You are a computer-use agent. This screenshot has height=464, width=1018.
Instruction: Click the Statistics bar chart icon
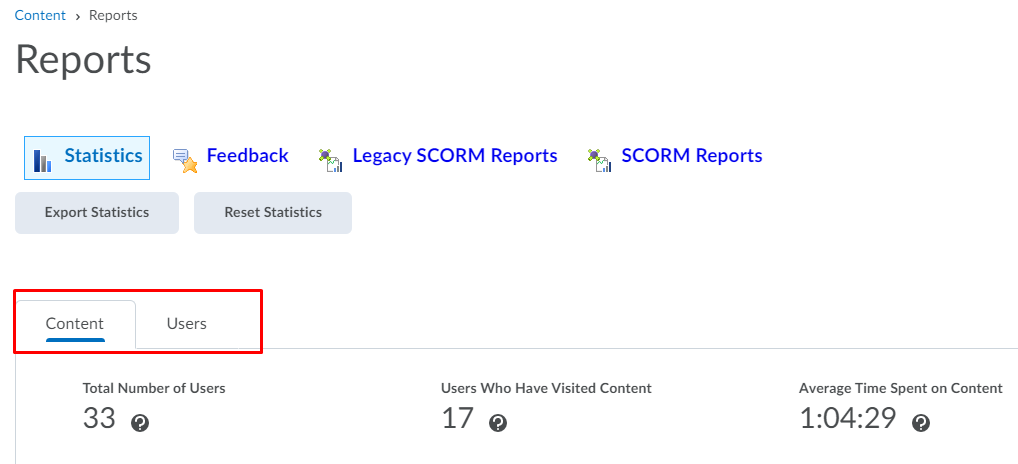42,160
